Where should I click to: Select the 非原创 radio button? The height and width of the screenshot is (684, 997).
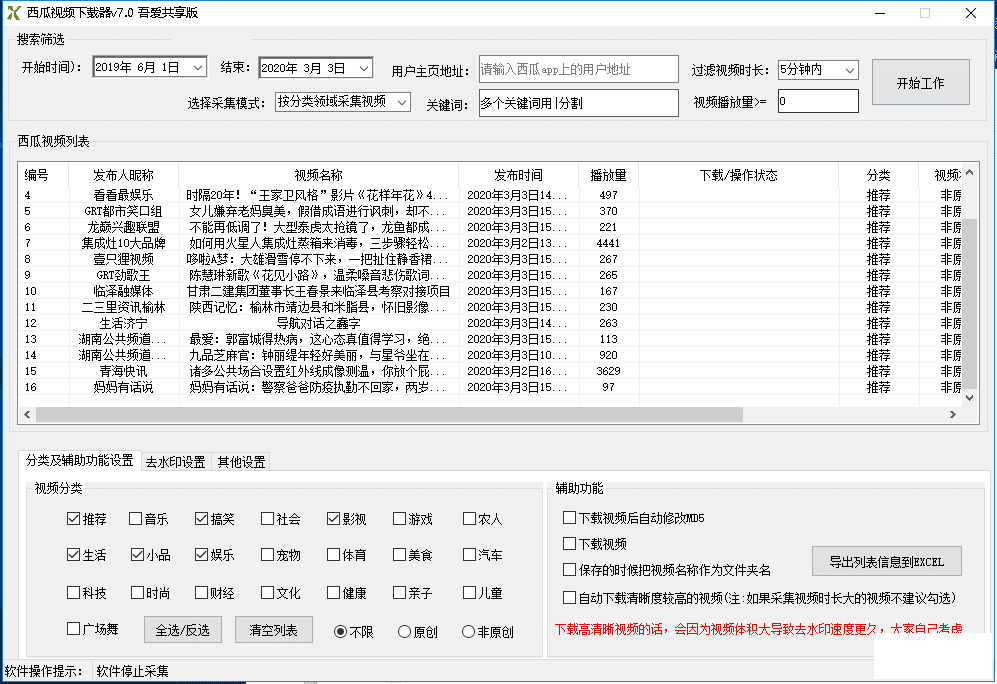click(469, 632)
